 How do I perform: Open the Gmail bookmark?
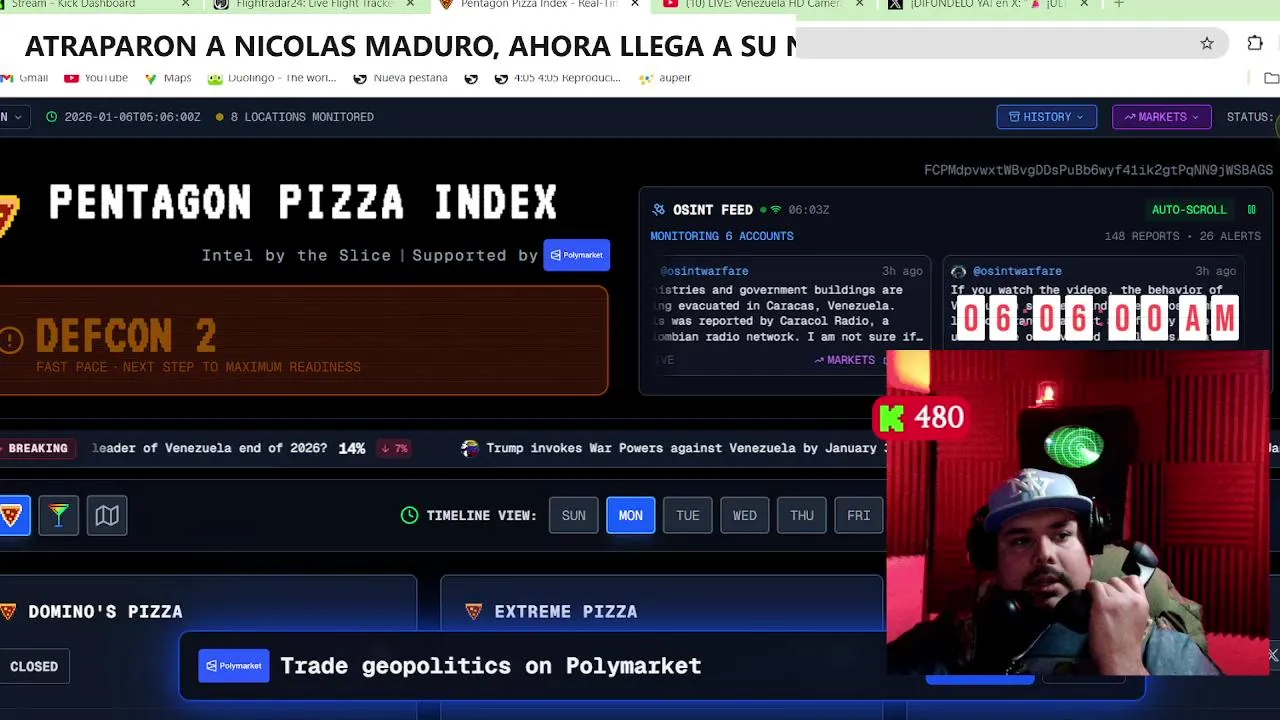[x=24, y=78]
